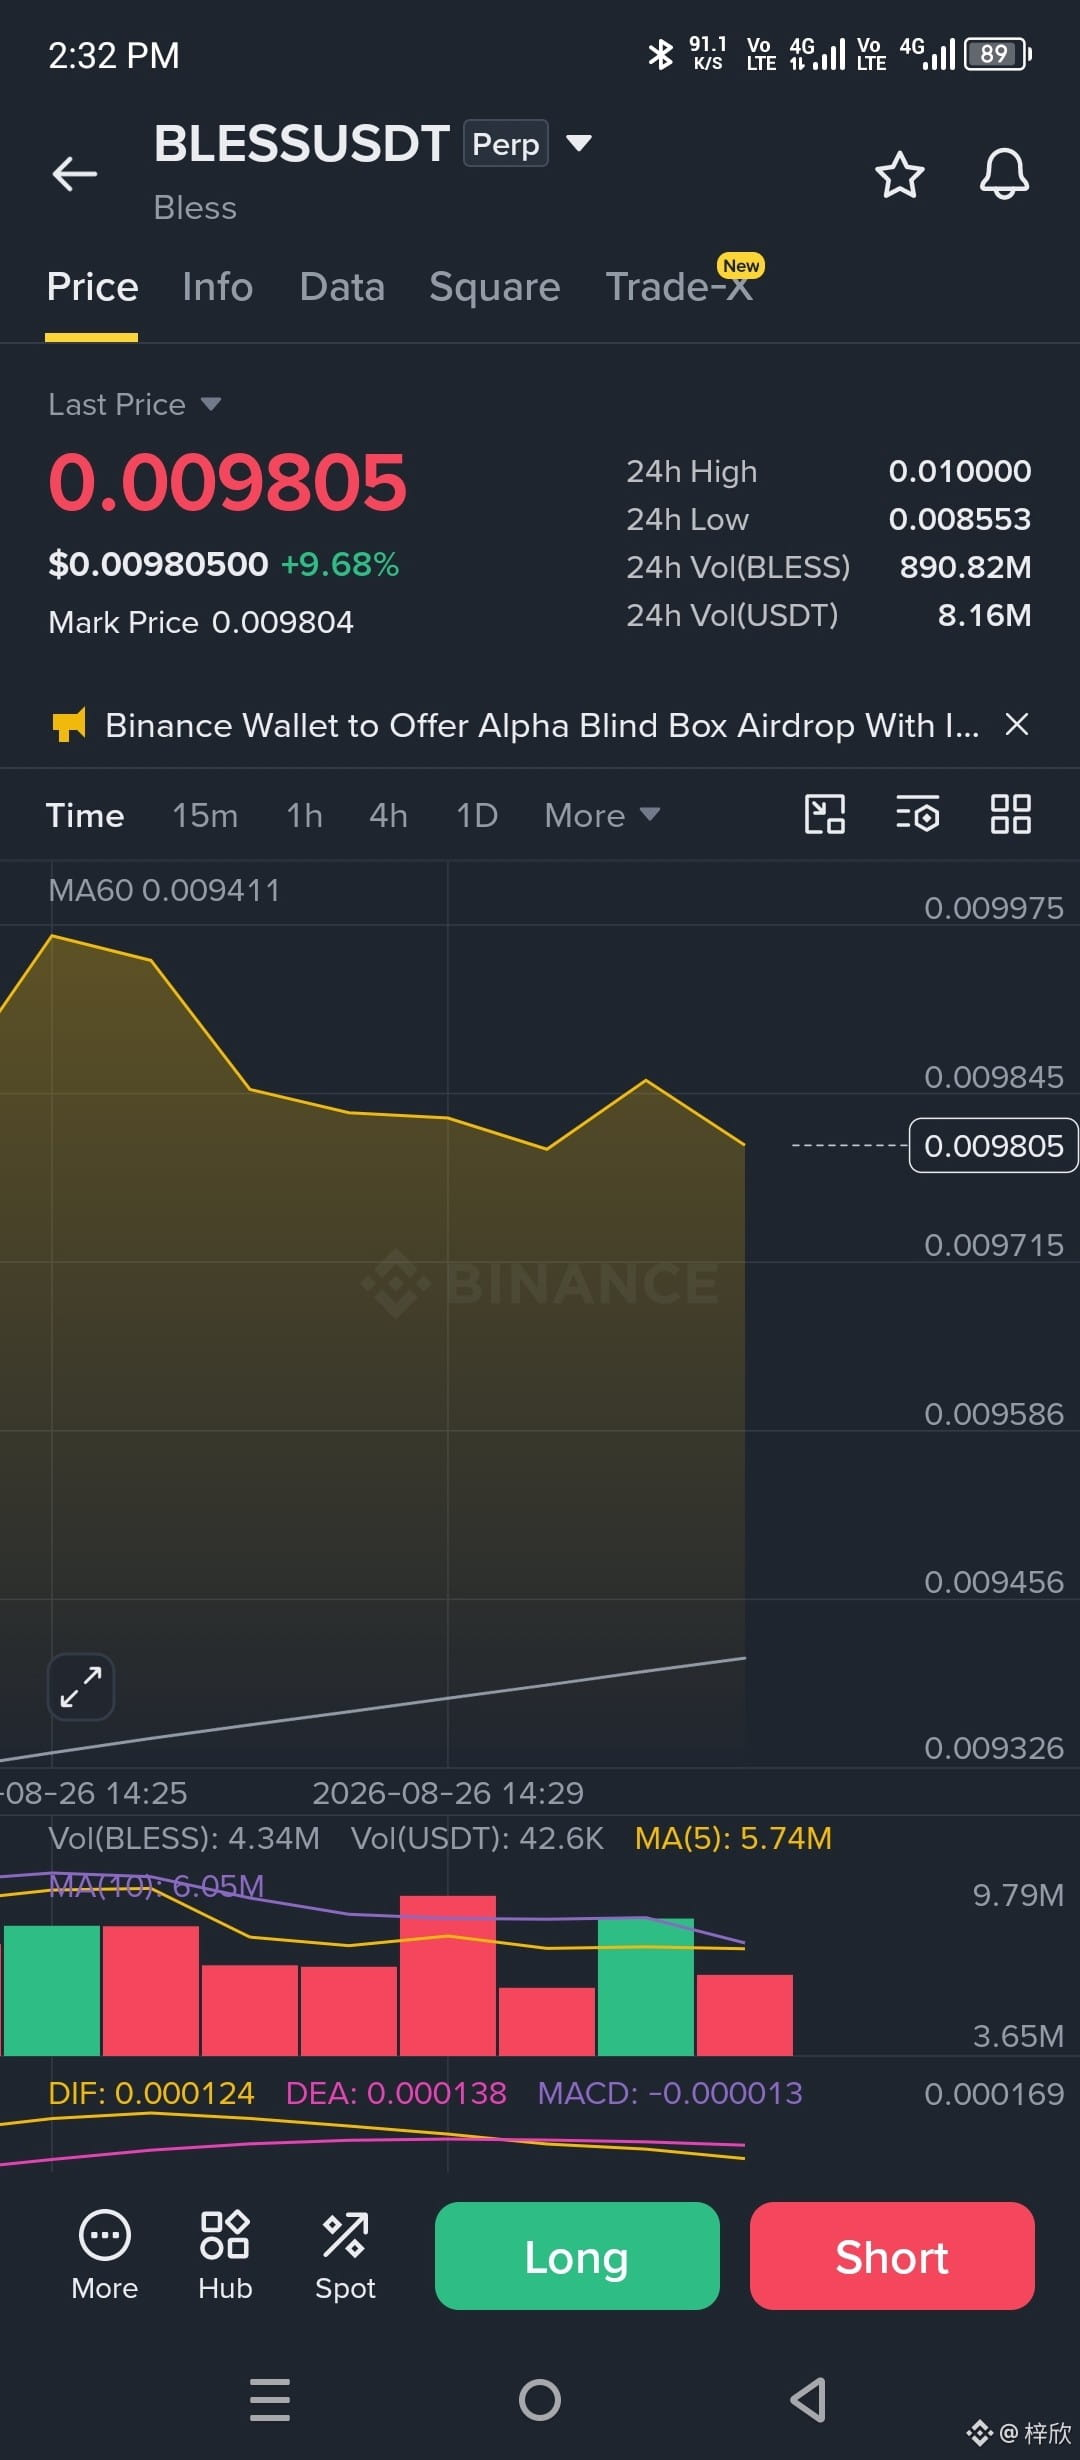1080x2460 pixels.
Task: Open chart indicator settings icon
Action: coord(917,814)
